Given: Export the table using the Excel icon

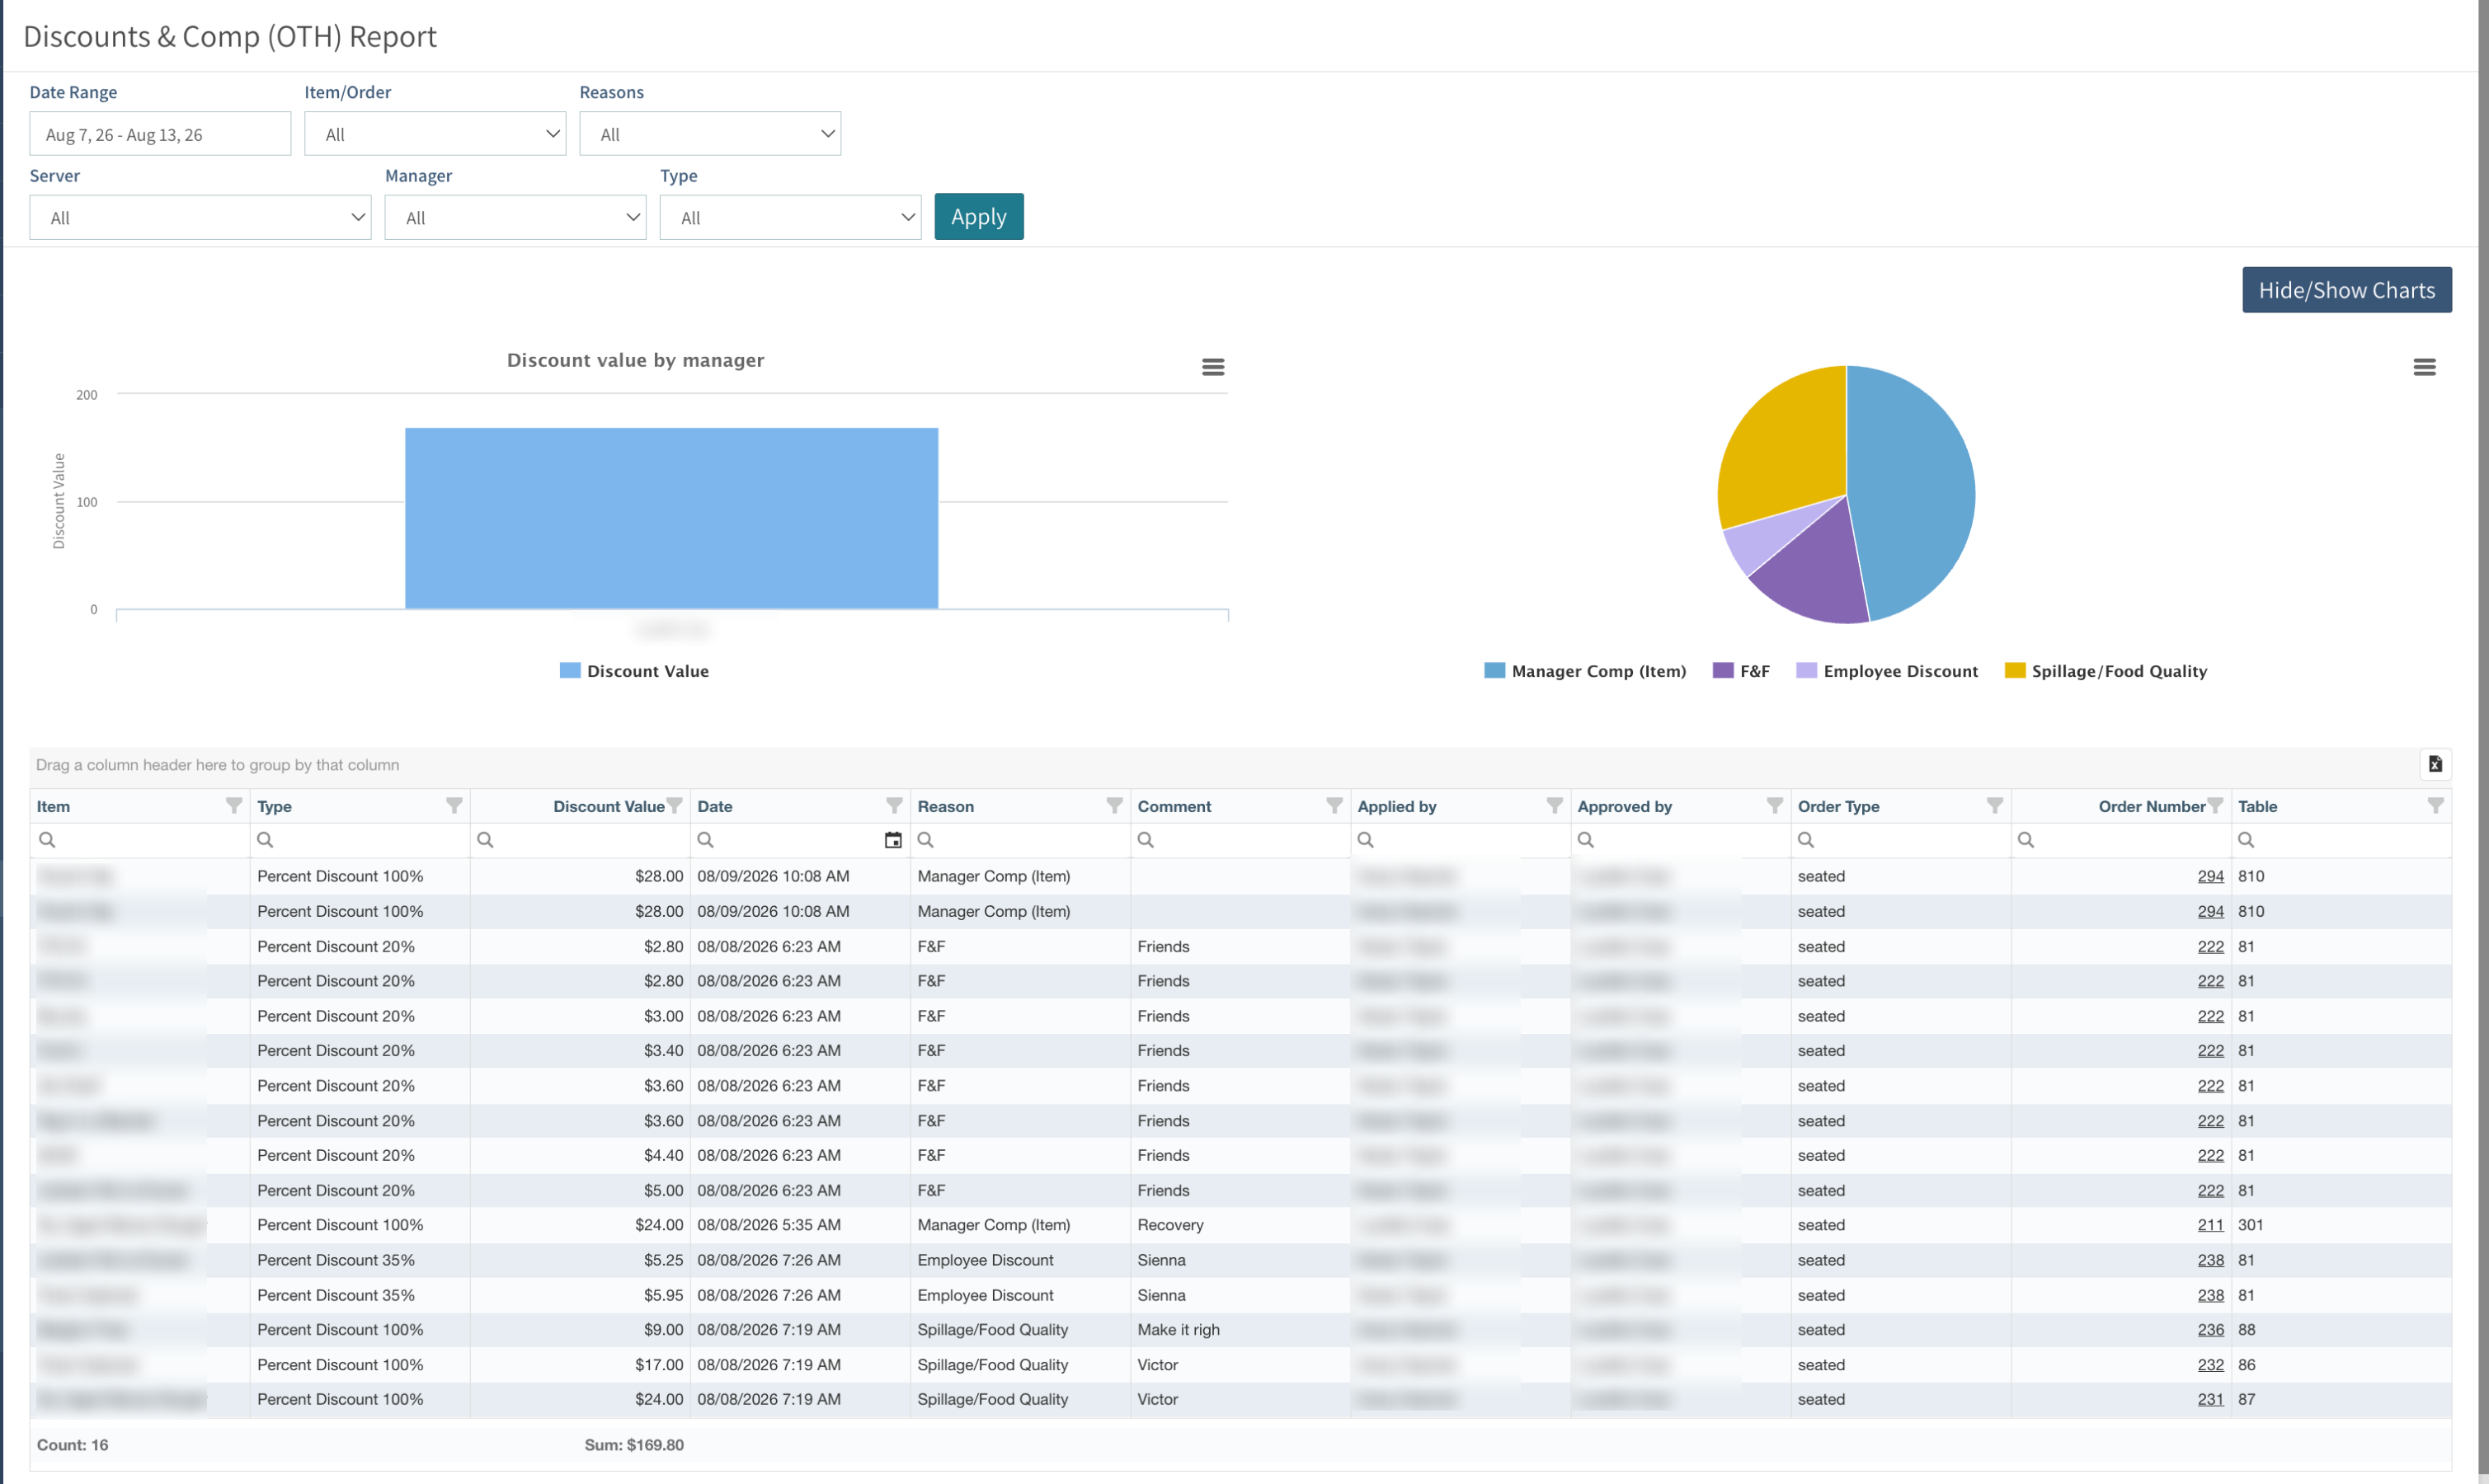Looking at the screenshot, I should pyautogui.click(x=2435, y=764).
